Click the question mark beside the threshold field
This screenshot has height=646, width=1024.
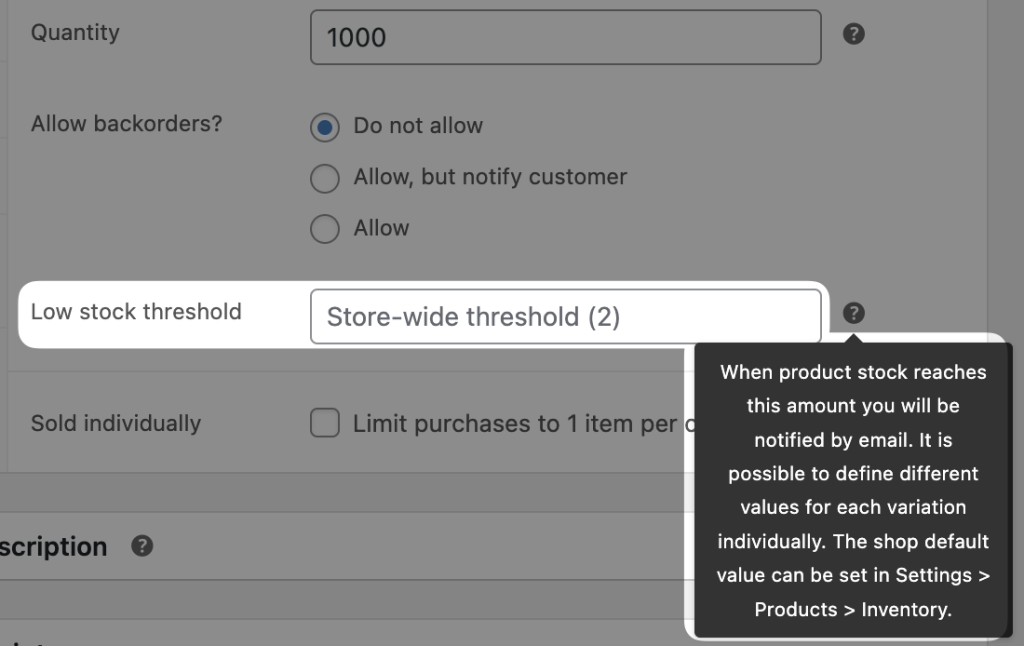(853, 313)
